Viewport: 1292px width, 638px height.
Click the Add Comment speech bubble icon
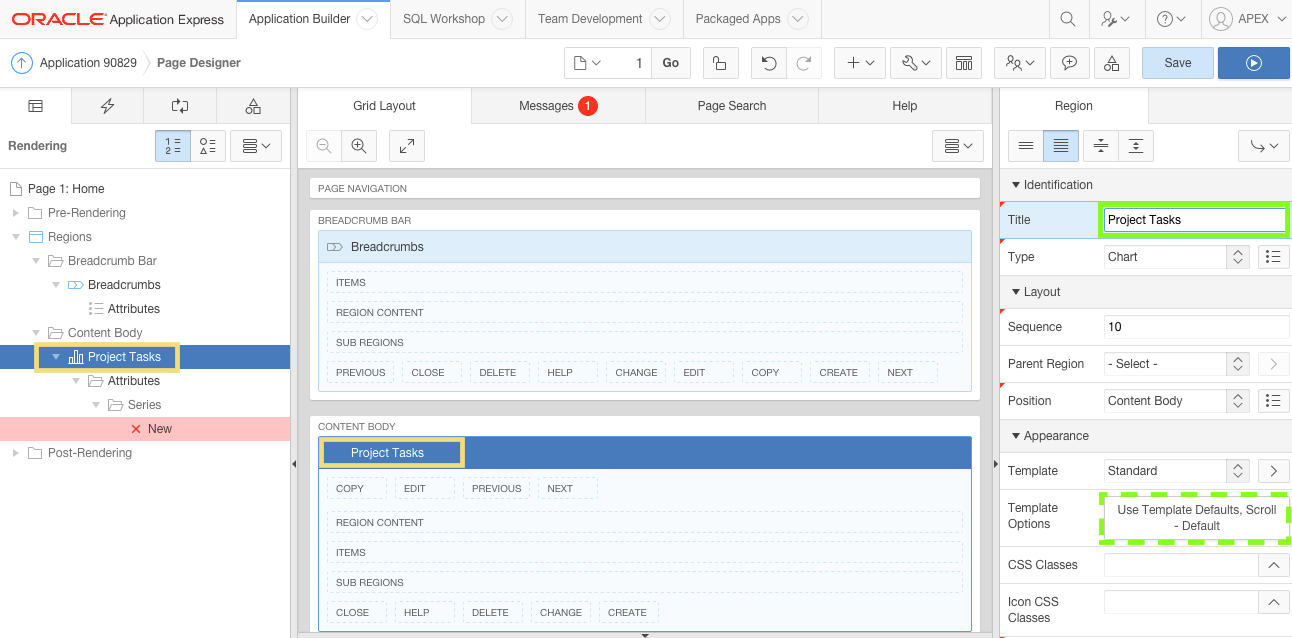1070,63
